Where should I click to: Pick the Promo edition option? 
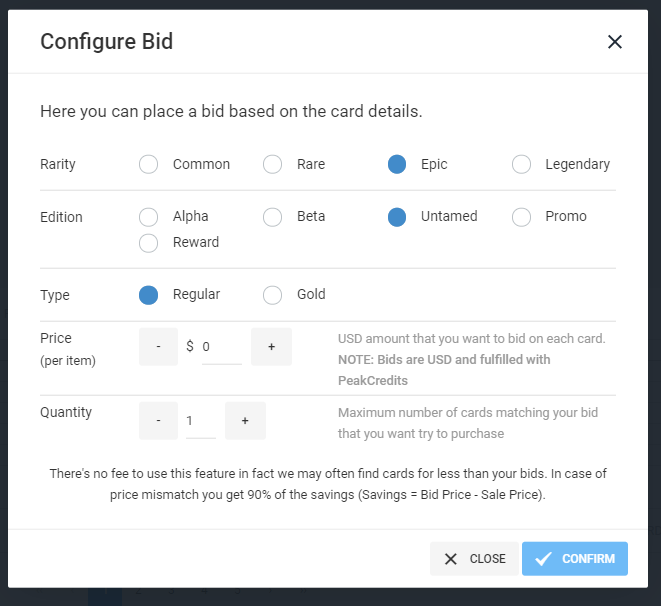[x=521, y=217]
